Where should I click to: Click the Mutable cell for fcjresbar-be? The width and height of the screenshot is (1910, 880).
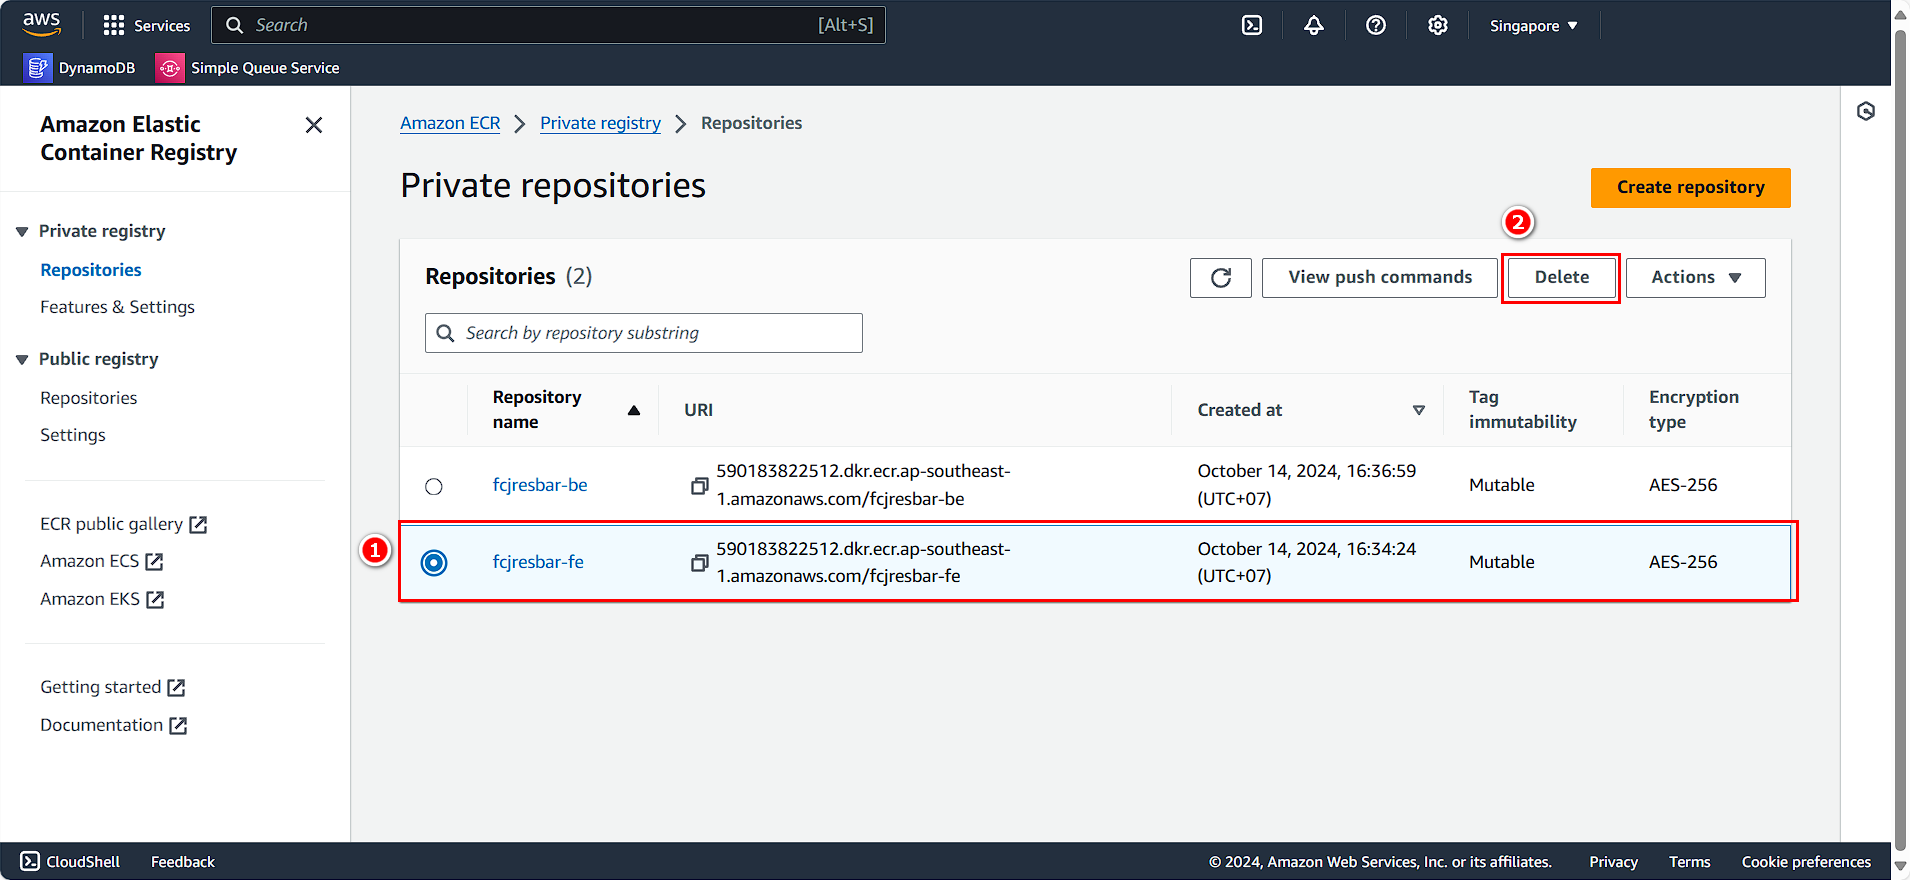pyautogui.click(x=1502, y=485)
